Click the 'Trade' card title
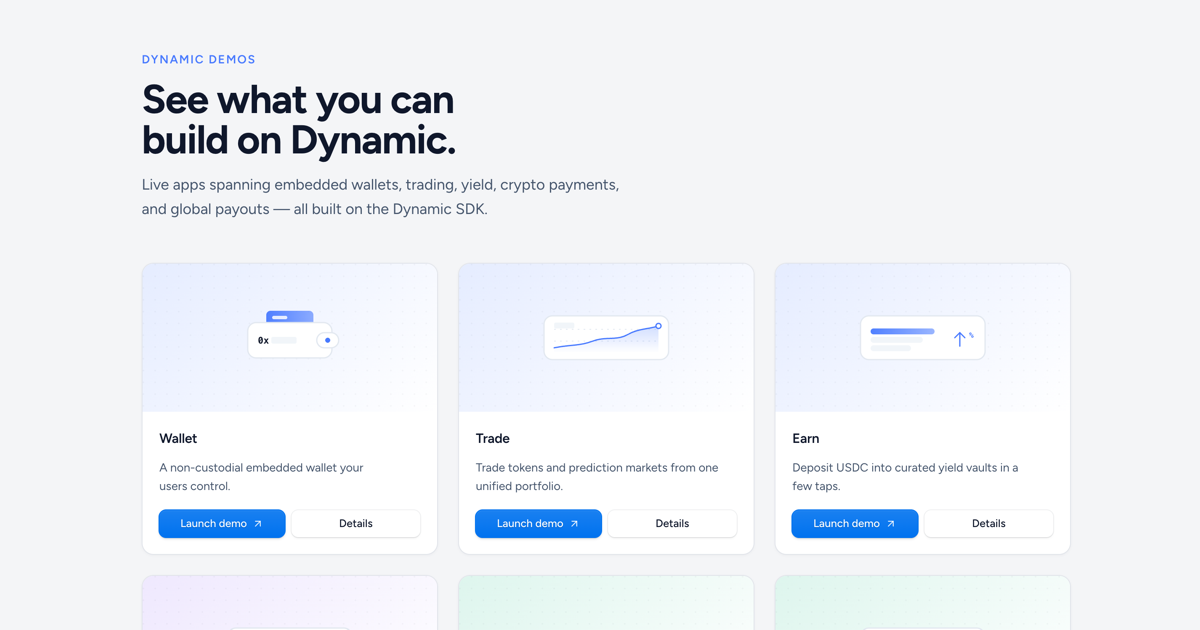This screenshot has height=630, width=1200. coord(493,438)
